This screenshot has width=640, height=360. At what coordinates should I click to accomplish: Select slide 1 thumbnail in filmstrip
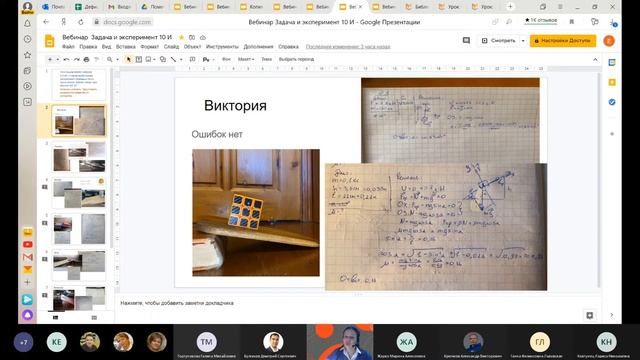pos(79,84)
